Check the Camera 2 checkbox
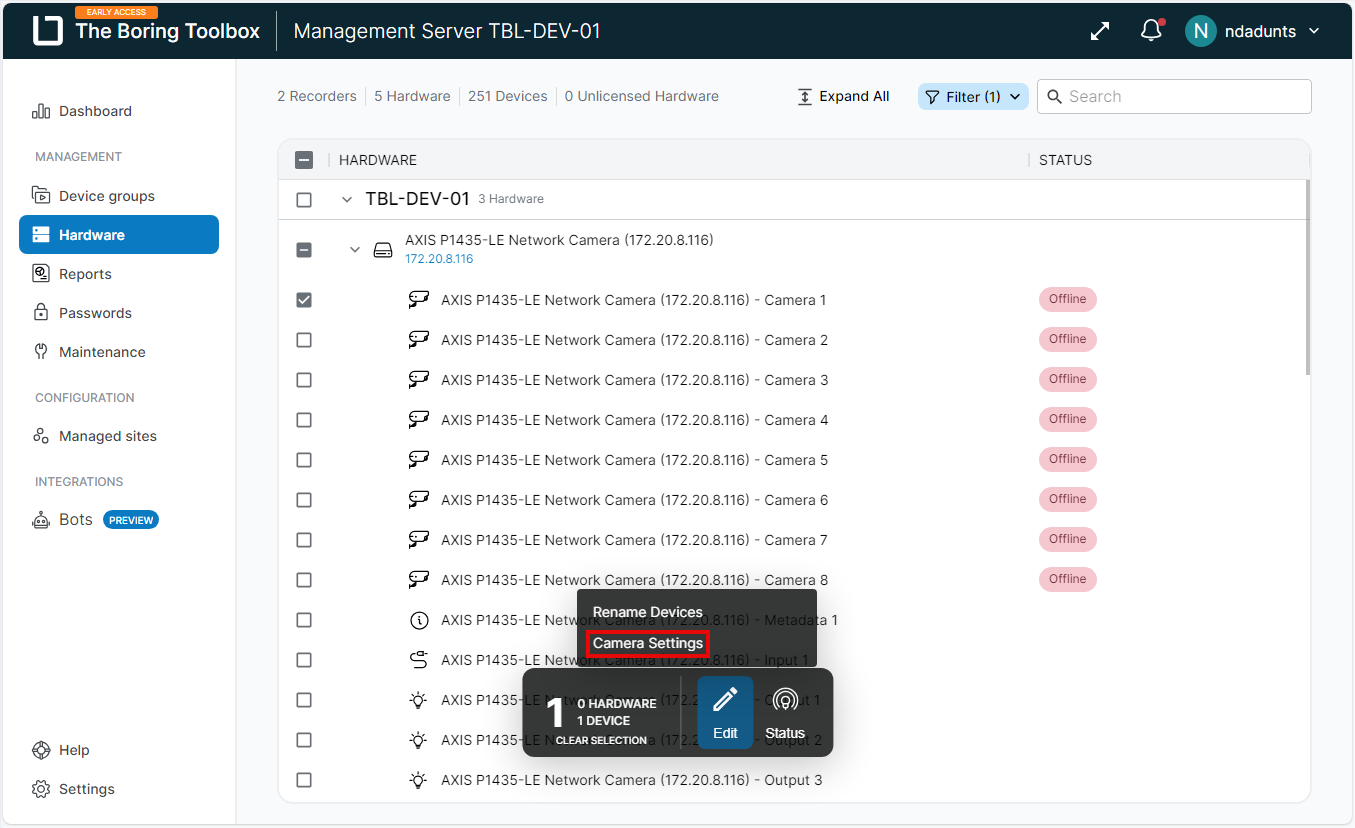Screen dimensions: 1355x828 (x=304, y=340)
